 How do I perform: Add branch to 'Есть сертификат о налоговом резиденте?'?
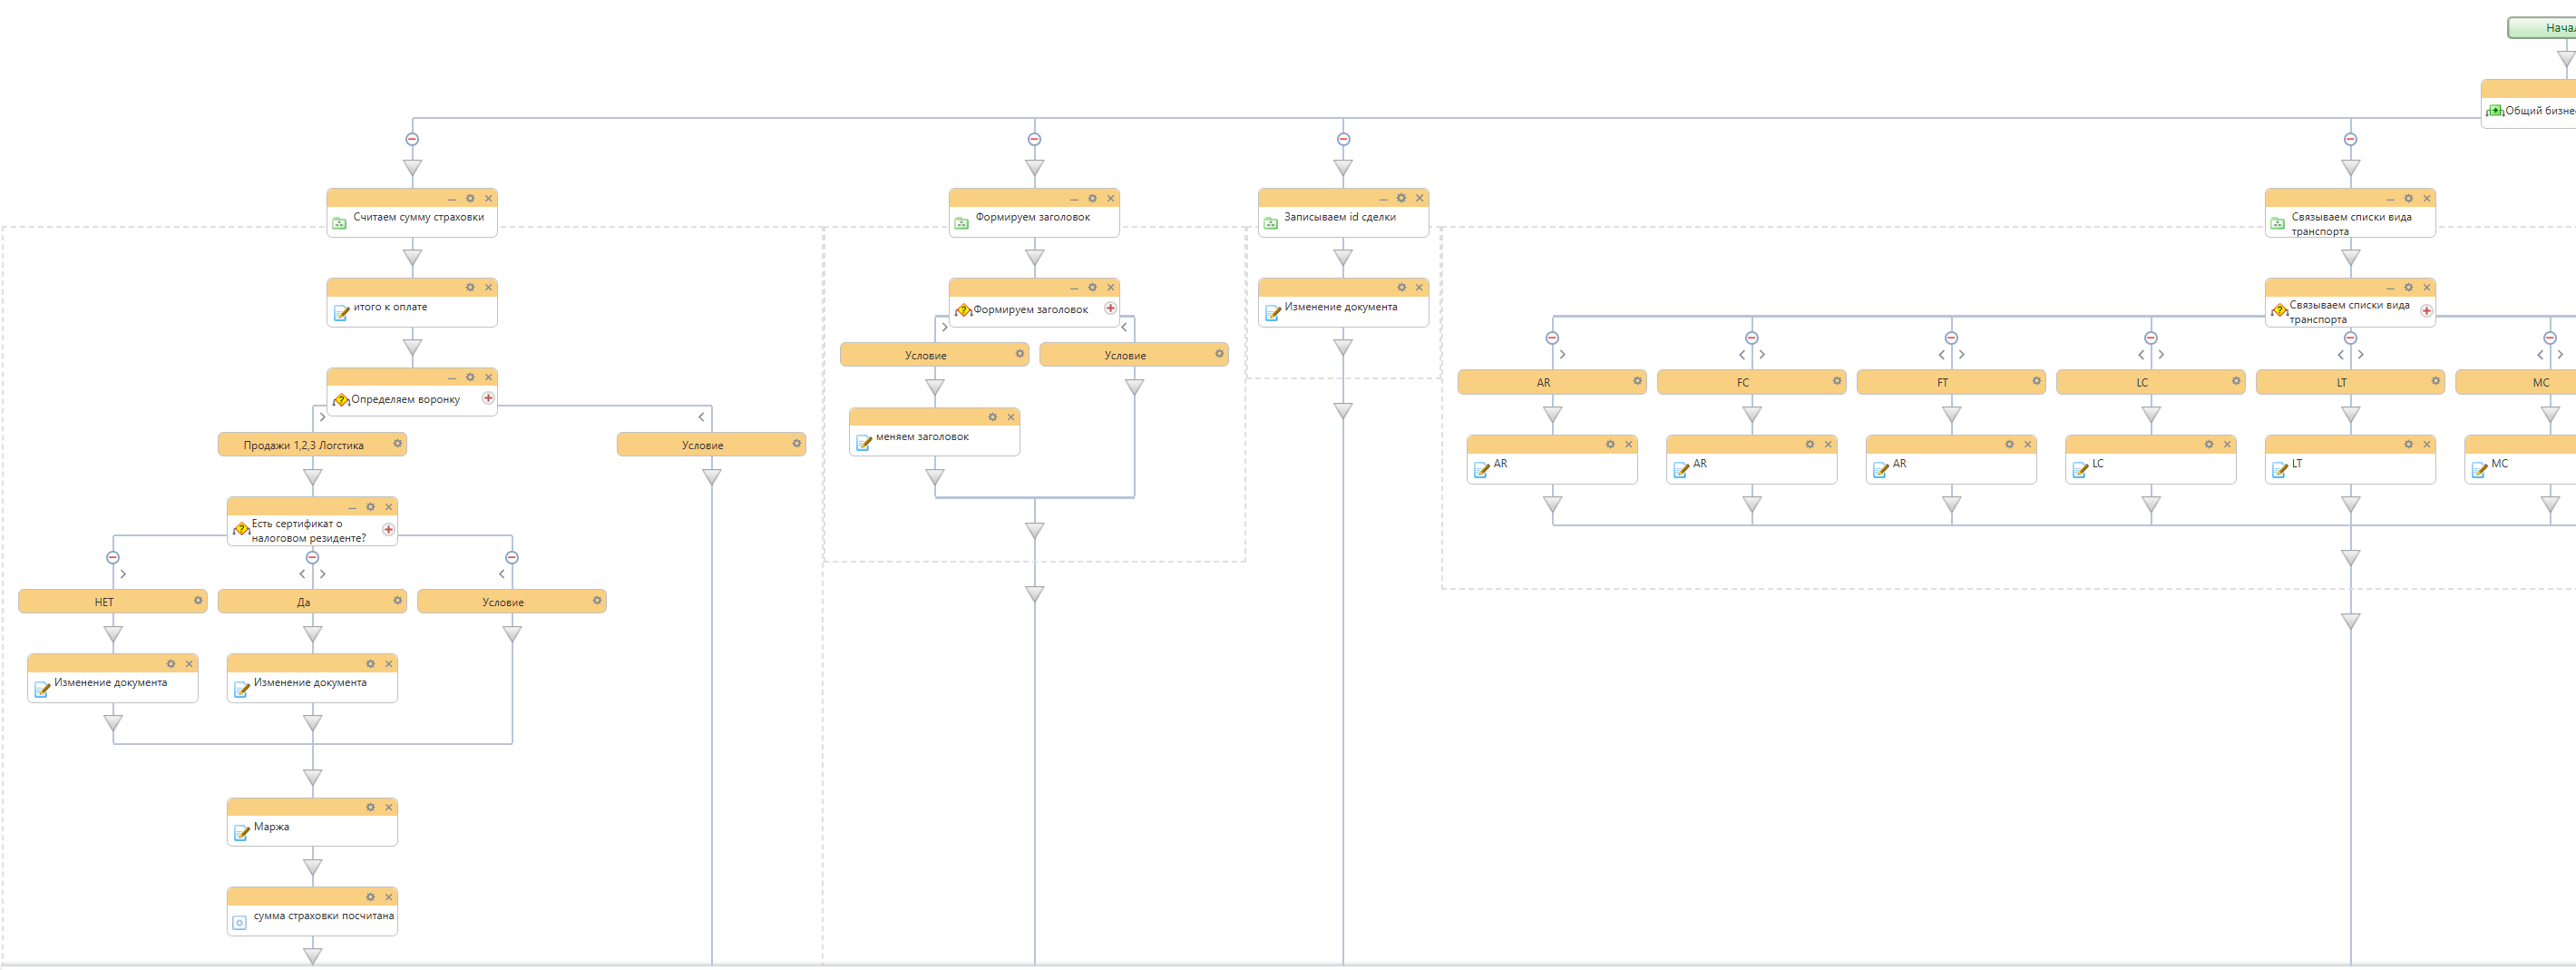point(388,529)
